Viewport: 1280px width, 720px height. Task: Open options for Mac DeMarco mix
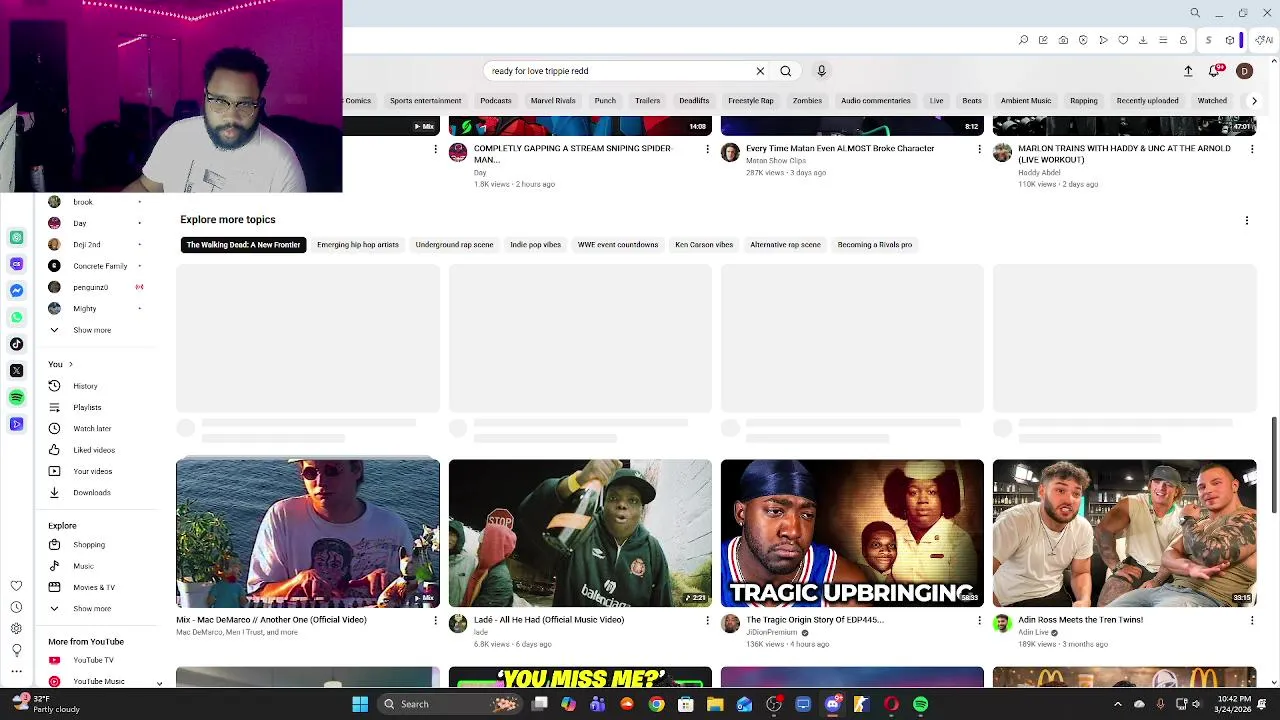(435, 621)
